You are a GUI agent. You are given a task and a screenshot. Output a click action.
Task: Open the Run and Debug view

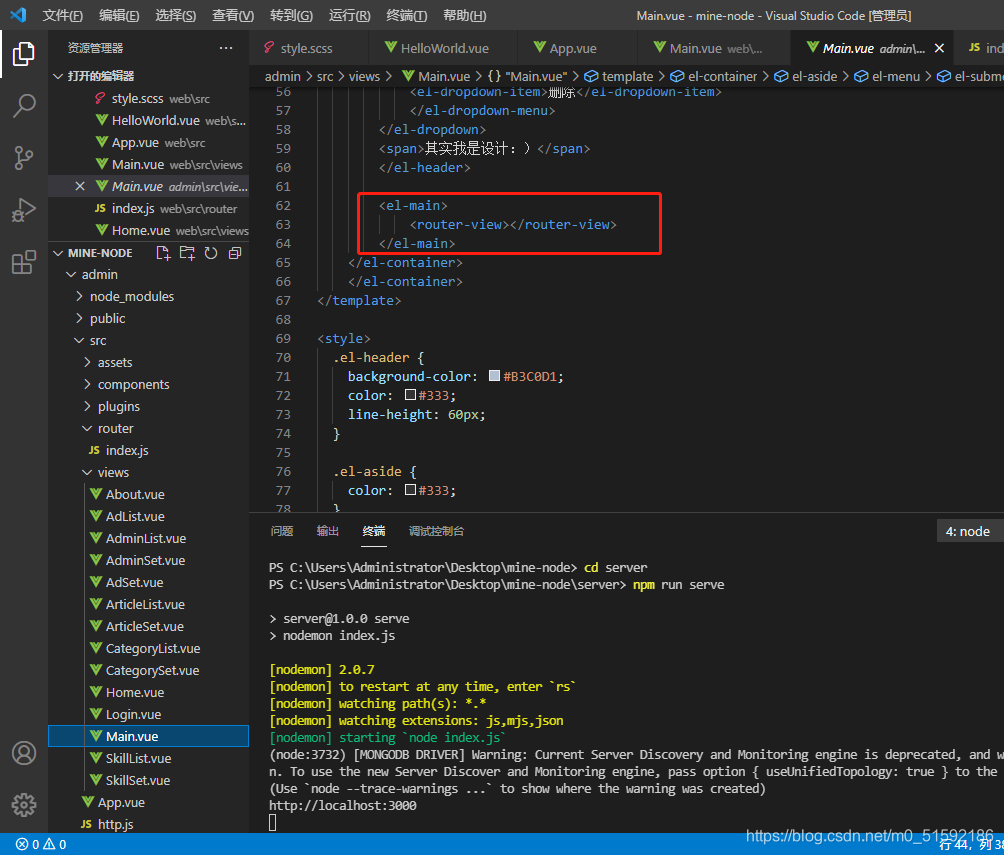click(24, 210)
